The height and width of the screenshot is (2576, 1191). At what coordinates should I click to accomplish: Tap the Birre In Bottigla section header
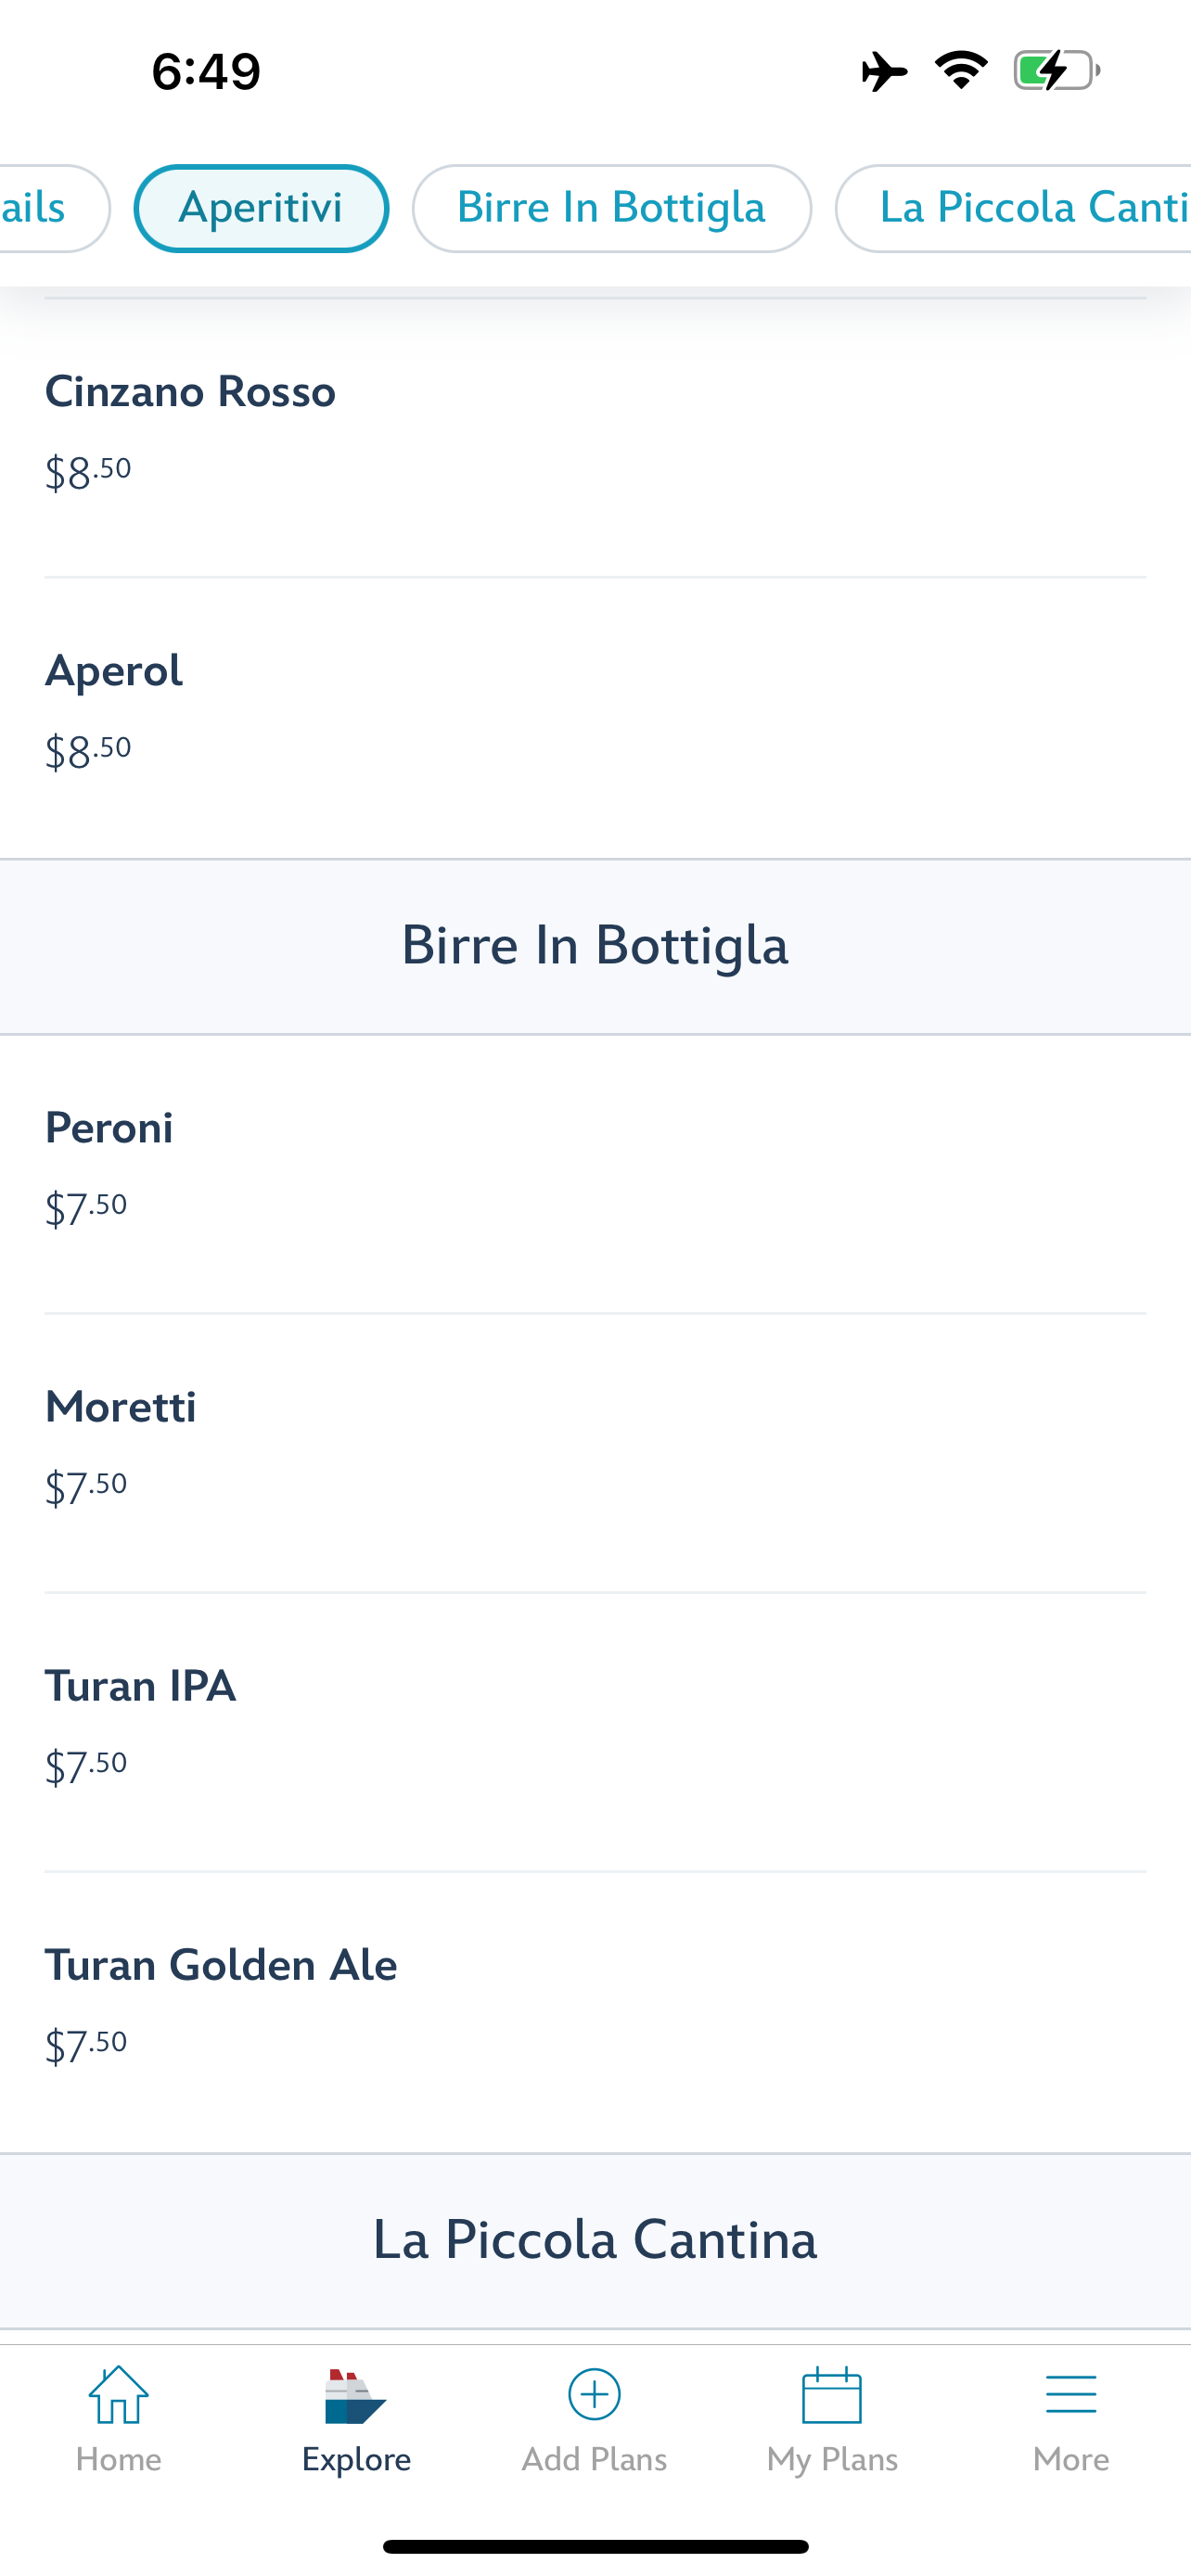[x=595, y=946]
